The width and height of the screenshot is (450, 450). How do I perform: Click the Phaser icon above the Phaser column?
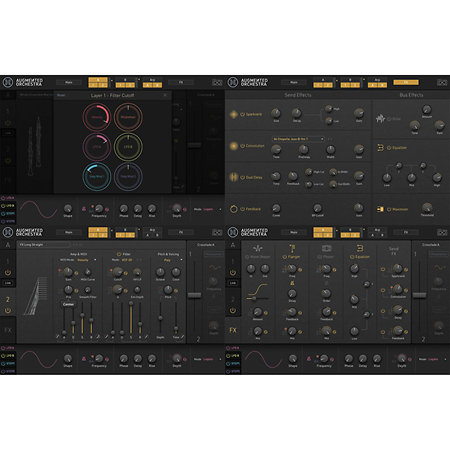pyautogui.click(x=327, y=248)
